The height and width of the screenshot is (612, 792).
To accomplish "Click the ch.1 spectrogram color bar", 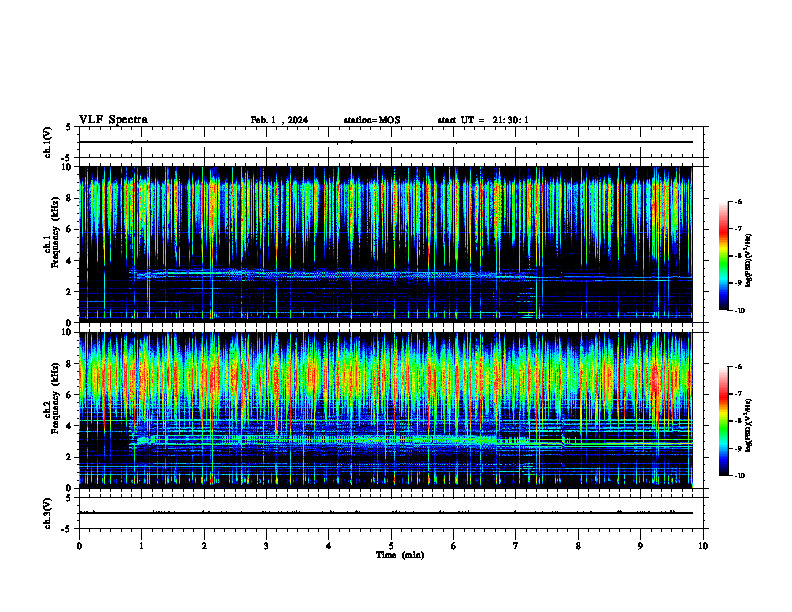I will [x=724, y=256].
